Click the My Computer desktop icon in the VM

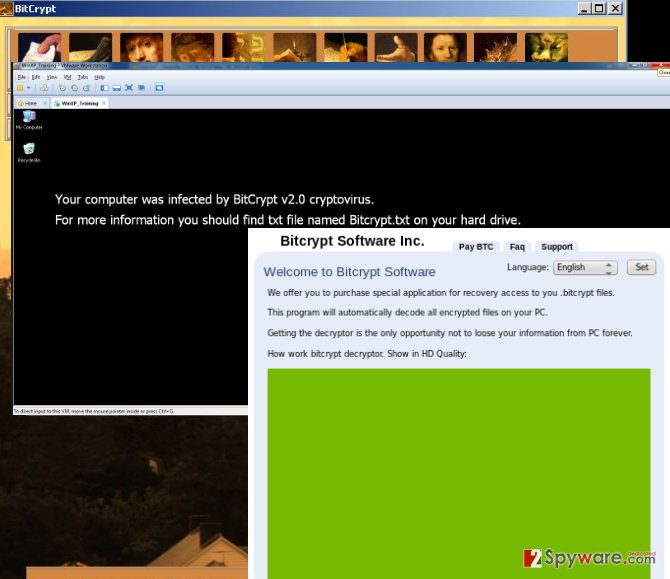pyautogui.click(x=29, y=120)
